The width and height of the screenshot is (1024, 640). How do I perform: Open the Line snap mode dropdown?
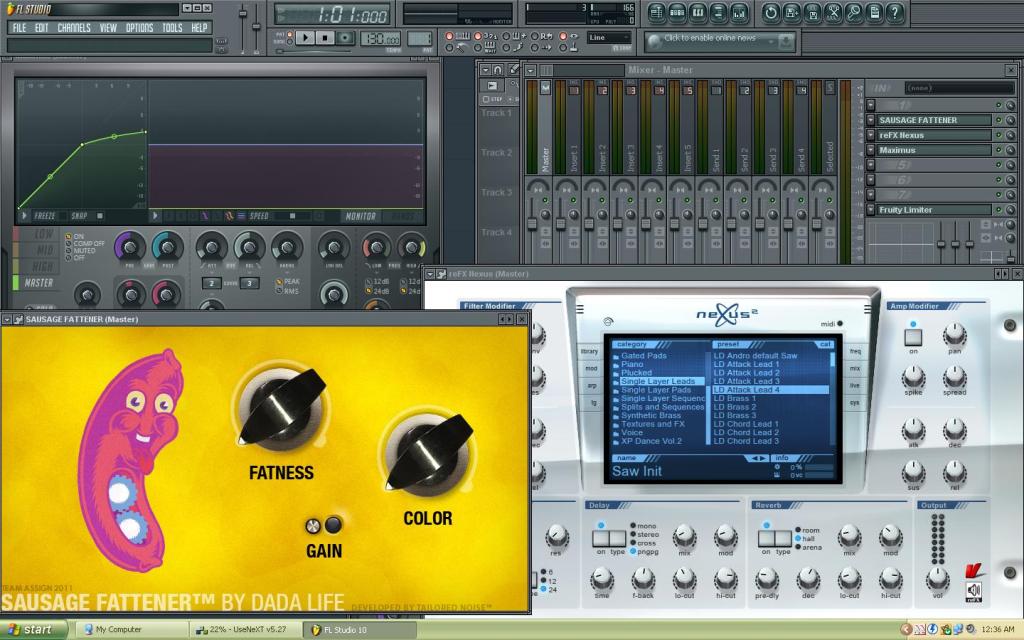(610, 38)
